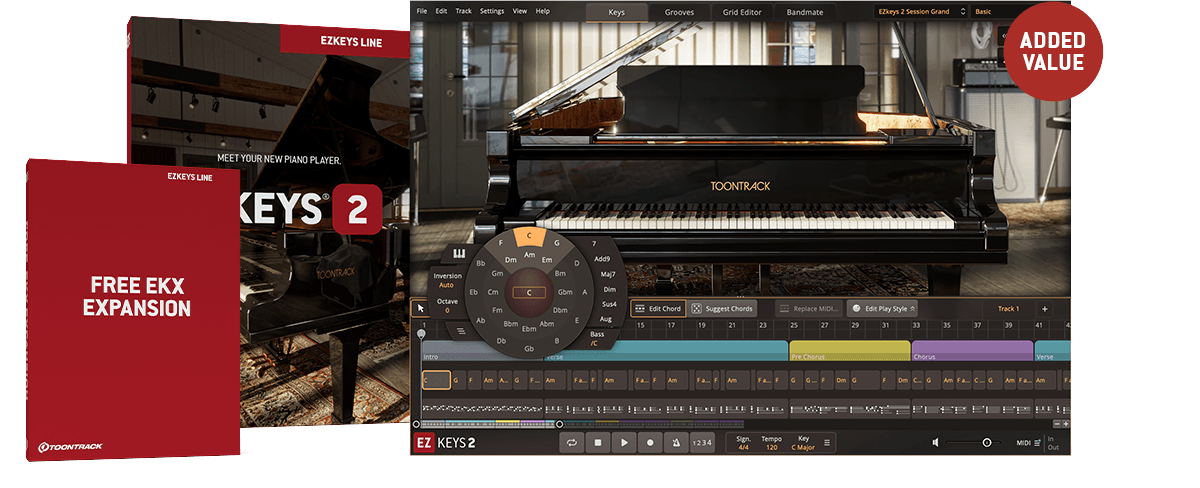Select the G chord on the chord wheel
Viewport: 1200px width, 488px height.
pos(556,243)
